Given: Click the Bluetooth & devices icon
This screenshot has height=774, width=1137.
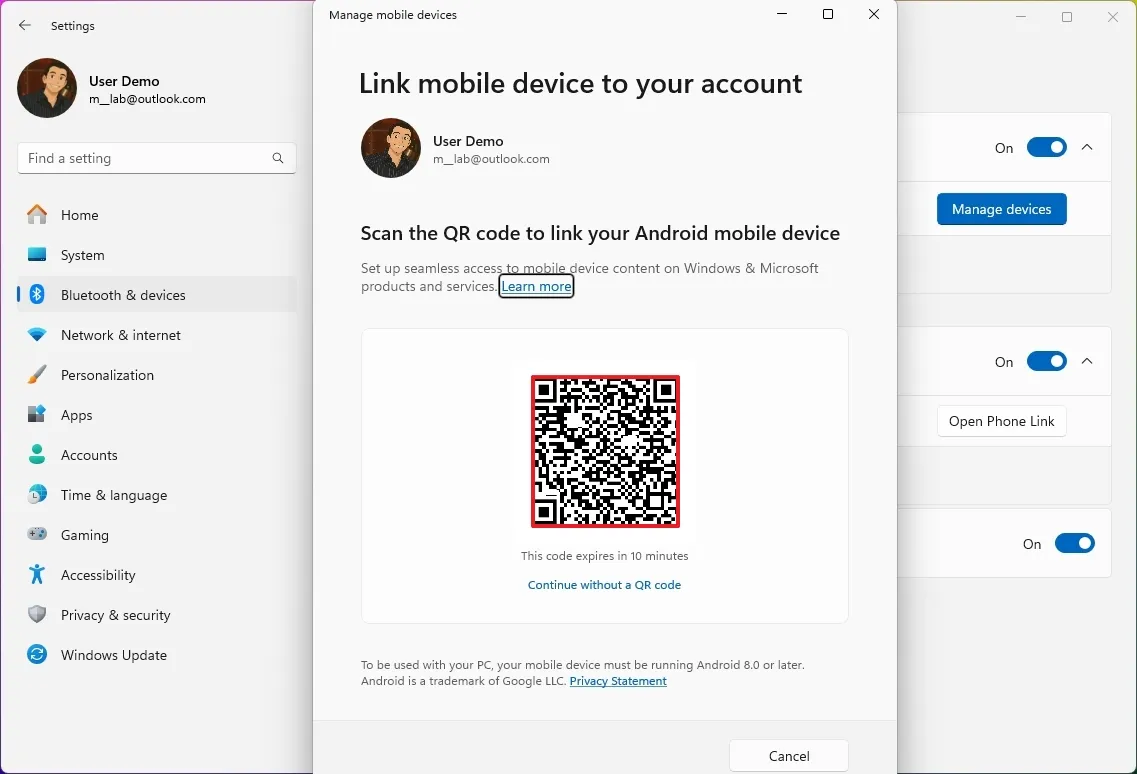Looking at the screenshot, I should coord(37,295).
